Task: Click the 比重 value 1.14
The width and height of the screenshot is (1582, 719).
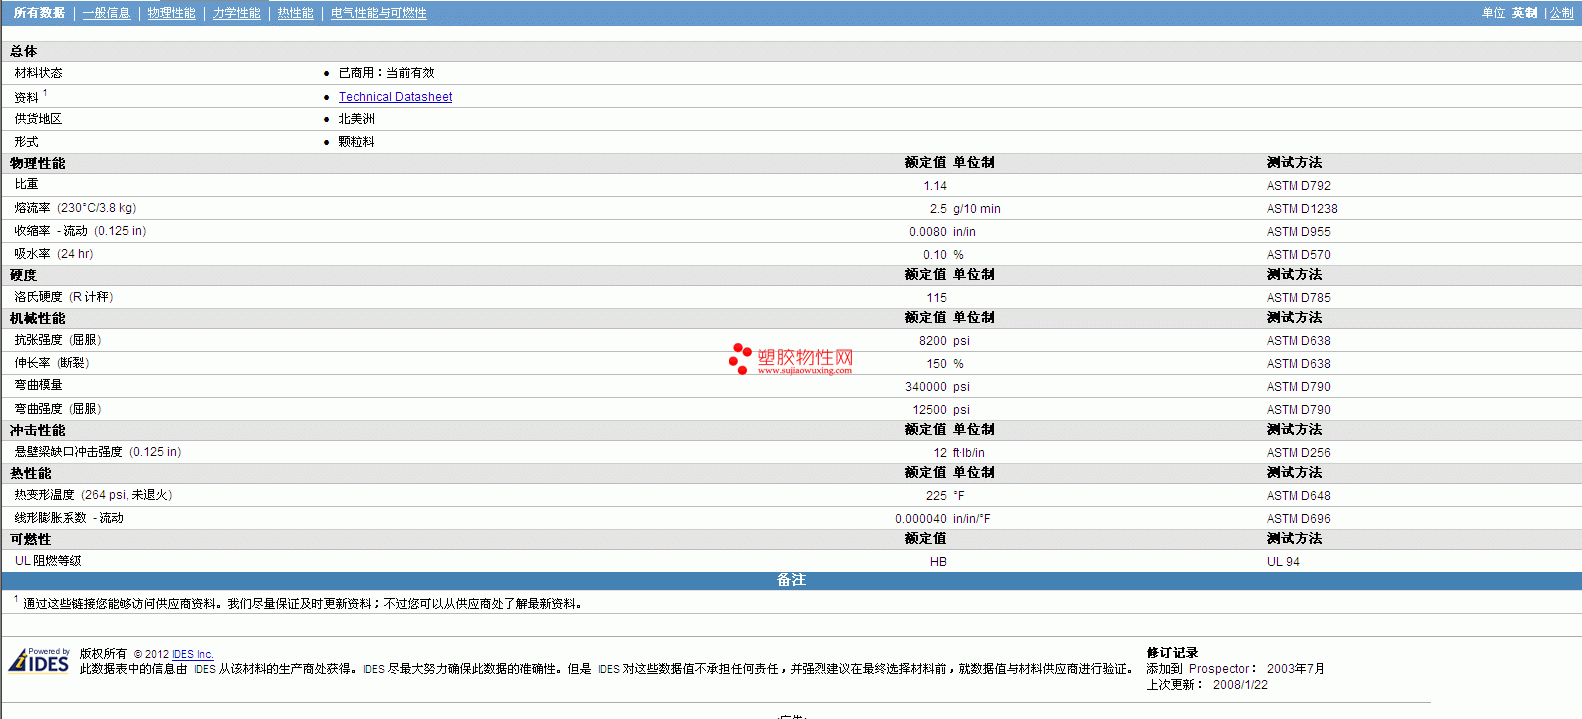Action: (x=935, y=186)
